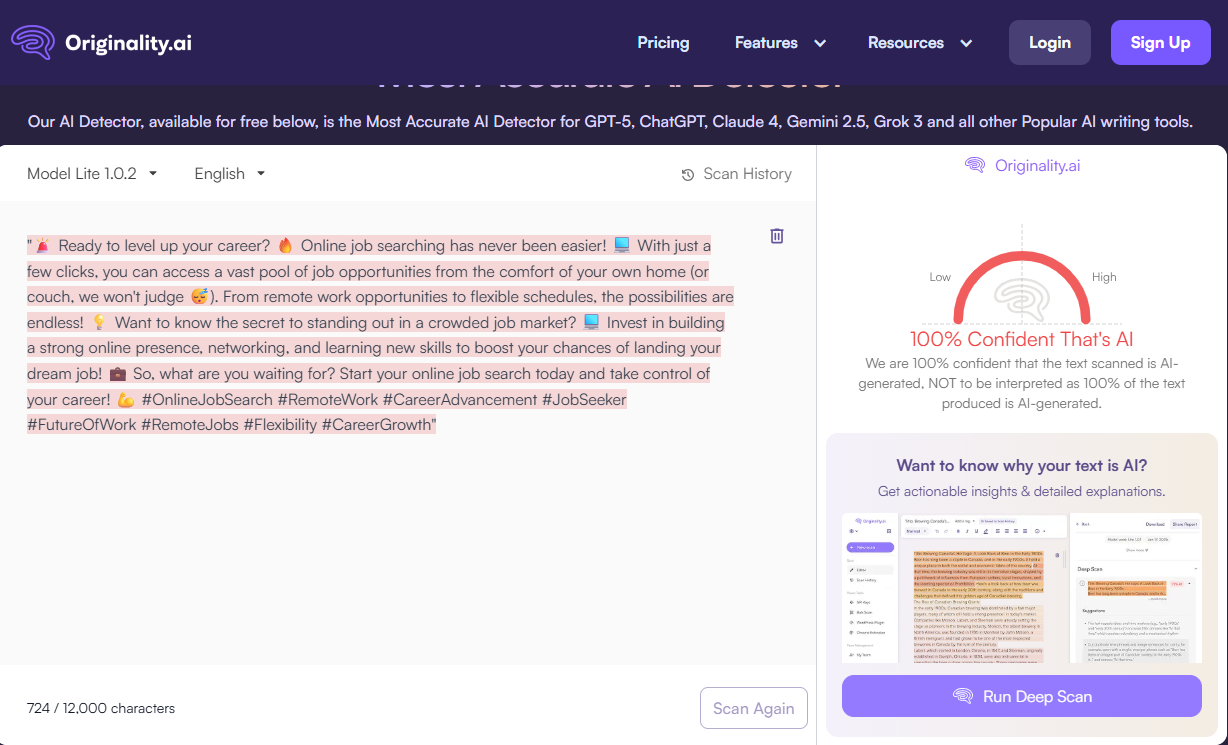This screenshot has height=745, width=1228.
Task: Open the Pricing page
Action: pyautogui.click(x=663, y=43)
